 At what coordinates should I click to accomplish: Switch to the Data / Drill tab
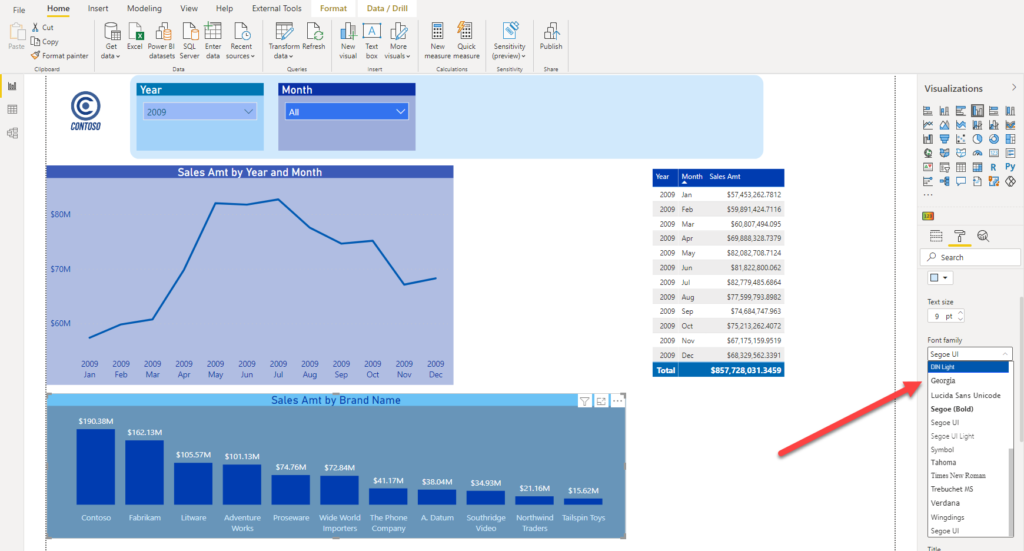[x=387, y=8]
